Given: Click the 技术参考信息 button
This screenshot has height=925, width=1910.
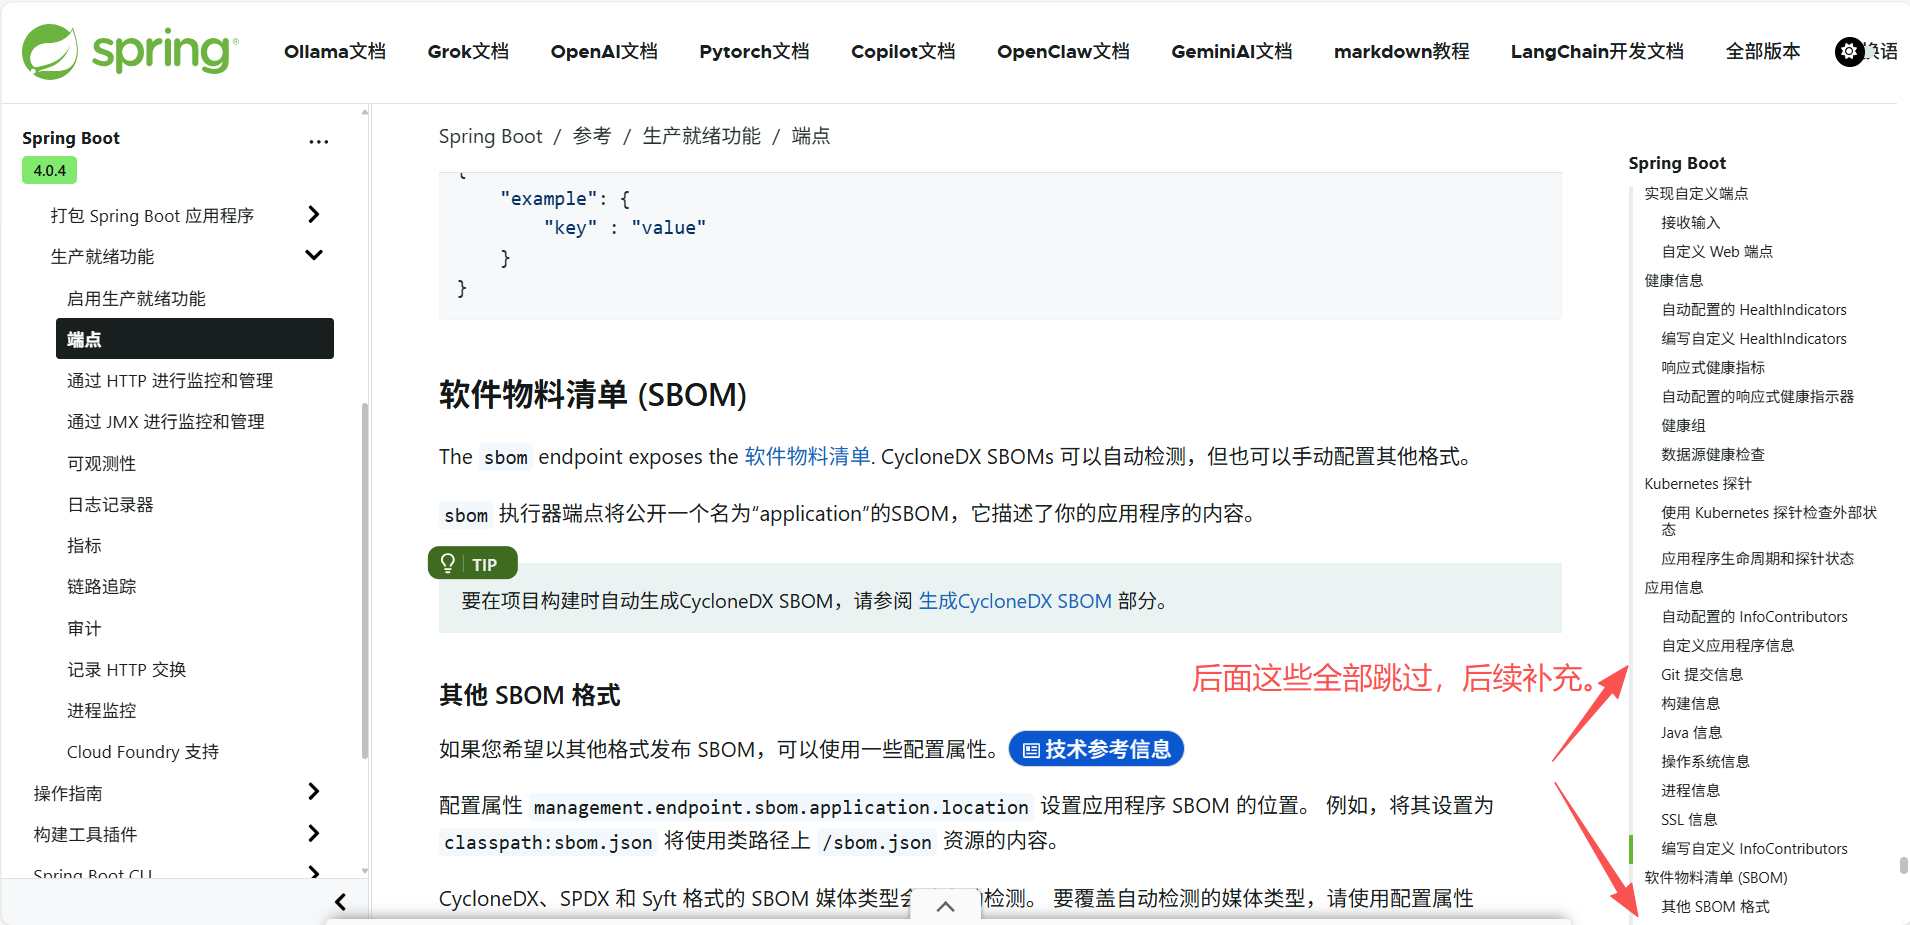Looking at the screenshot, I should (1096, 749).
